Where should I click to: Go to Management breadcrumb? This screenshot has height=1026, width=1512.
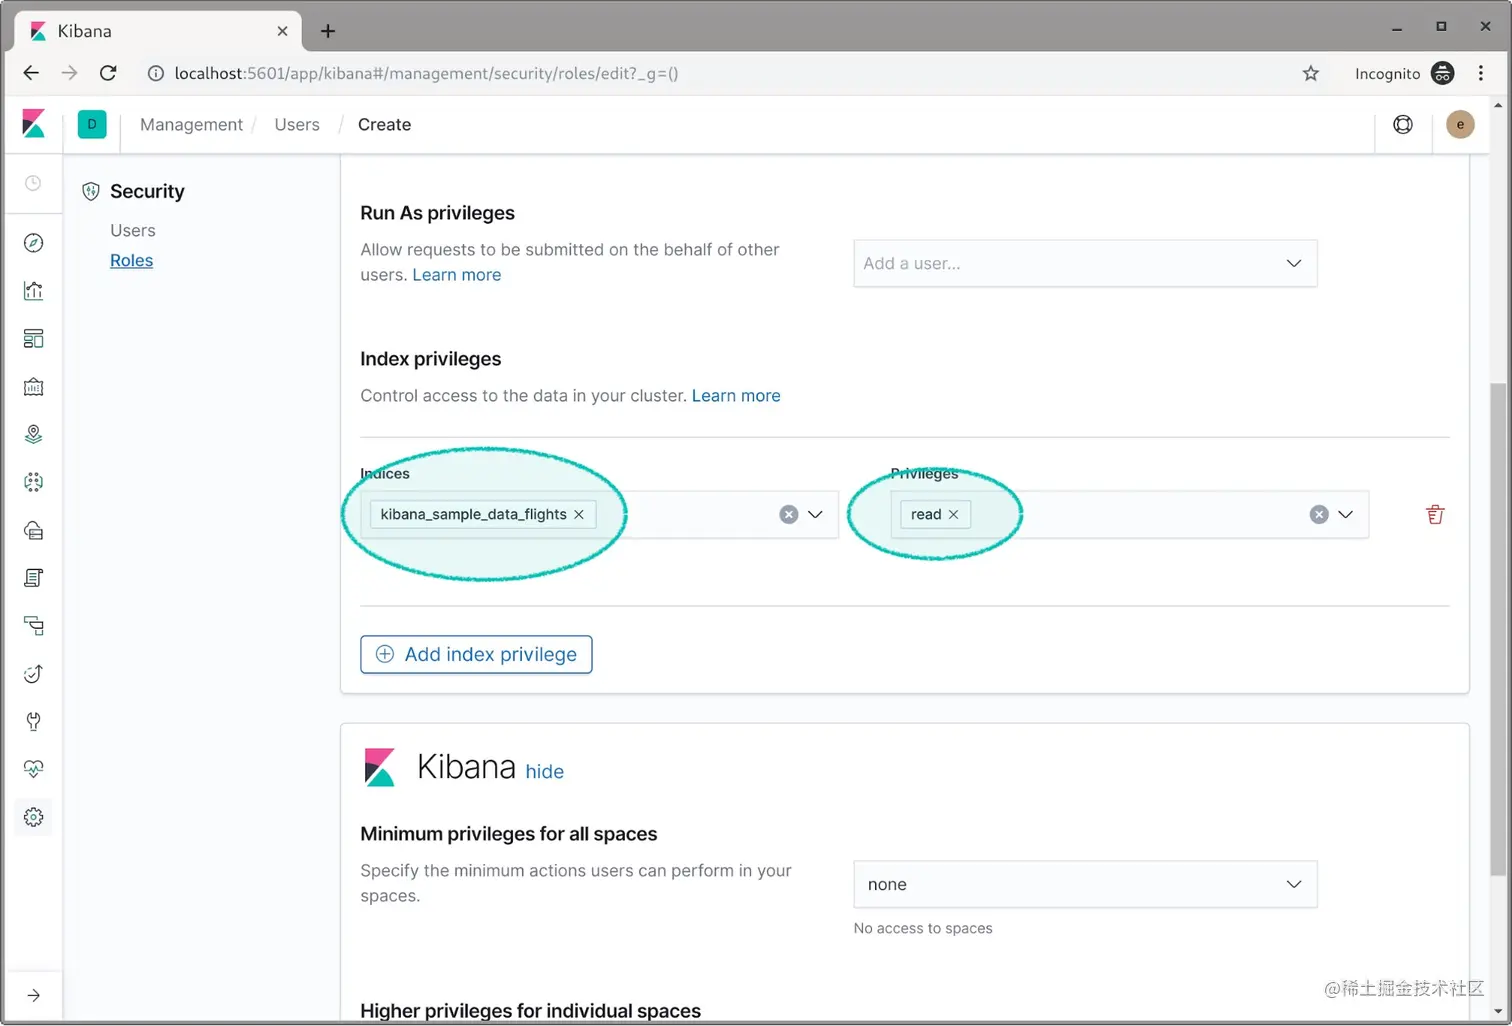coord(191,124)
